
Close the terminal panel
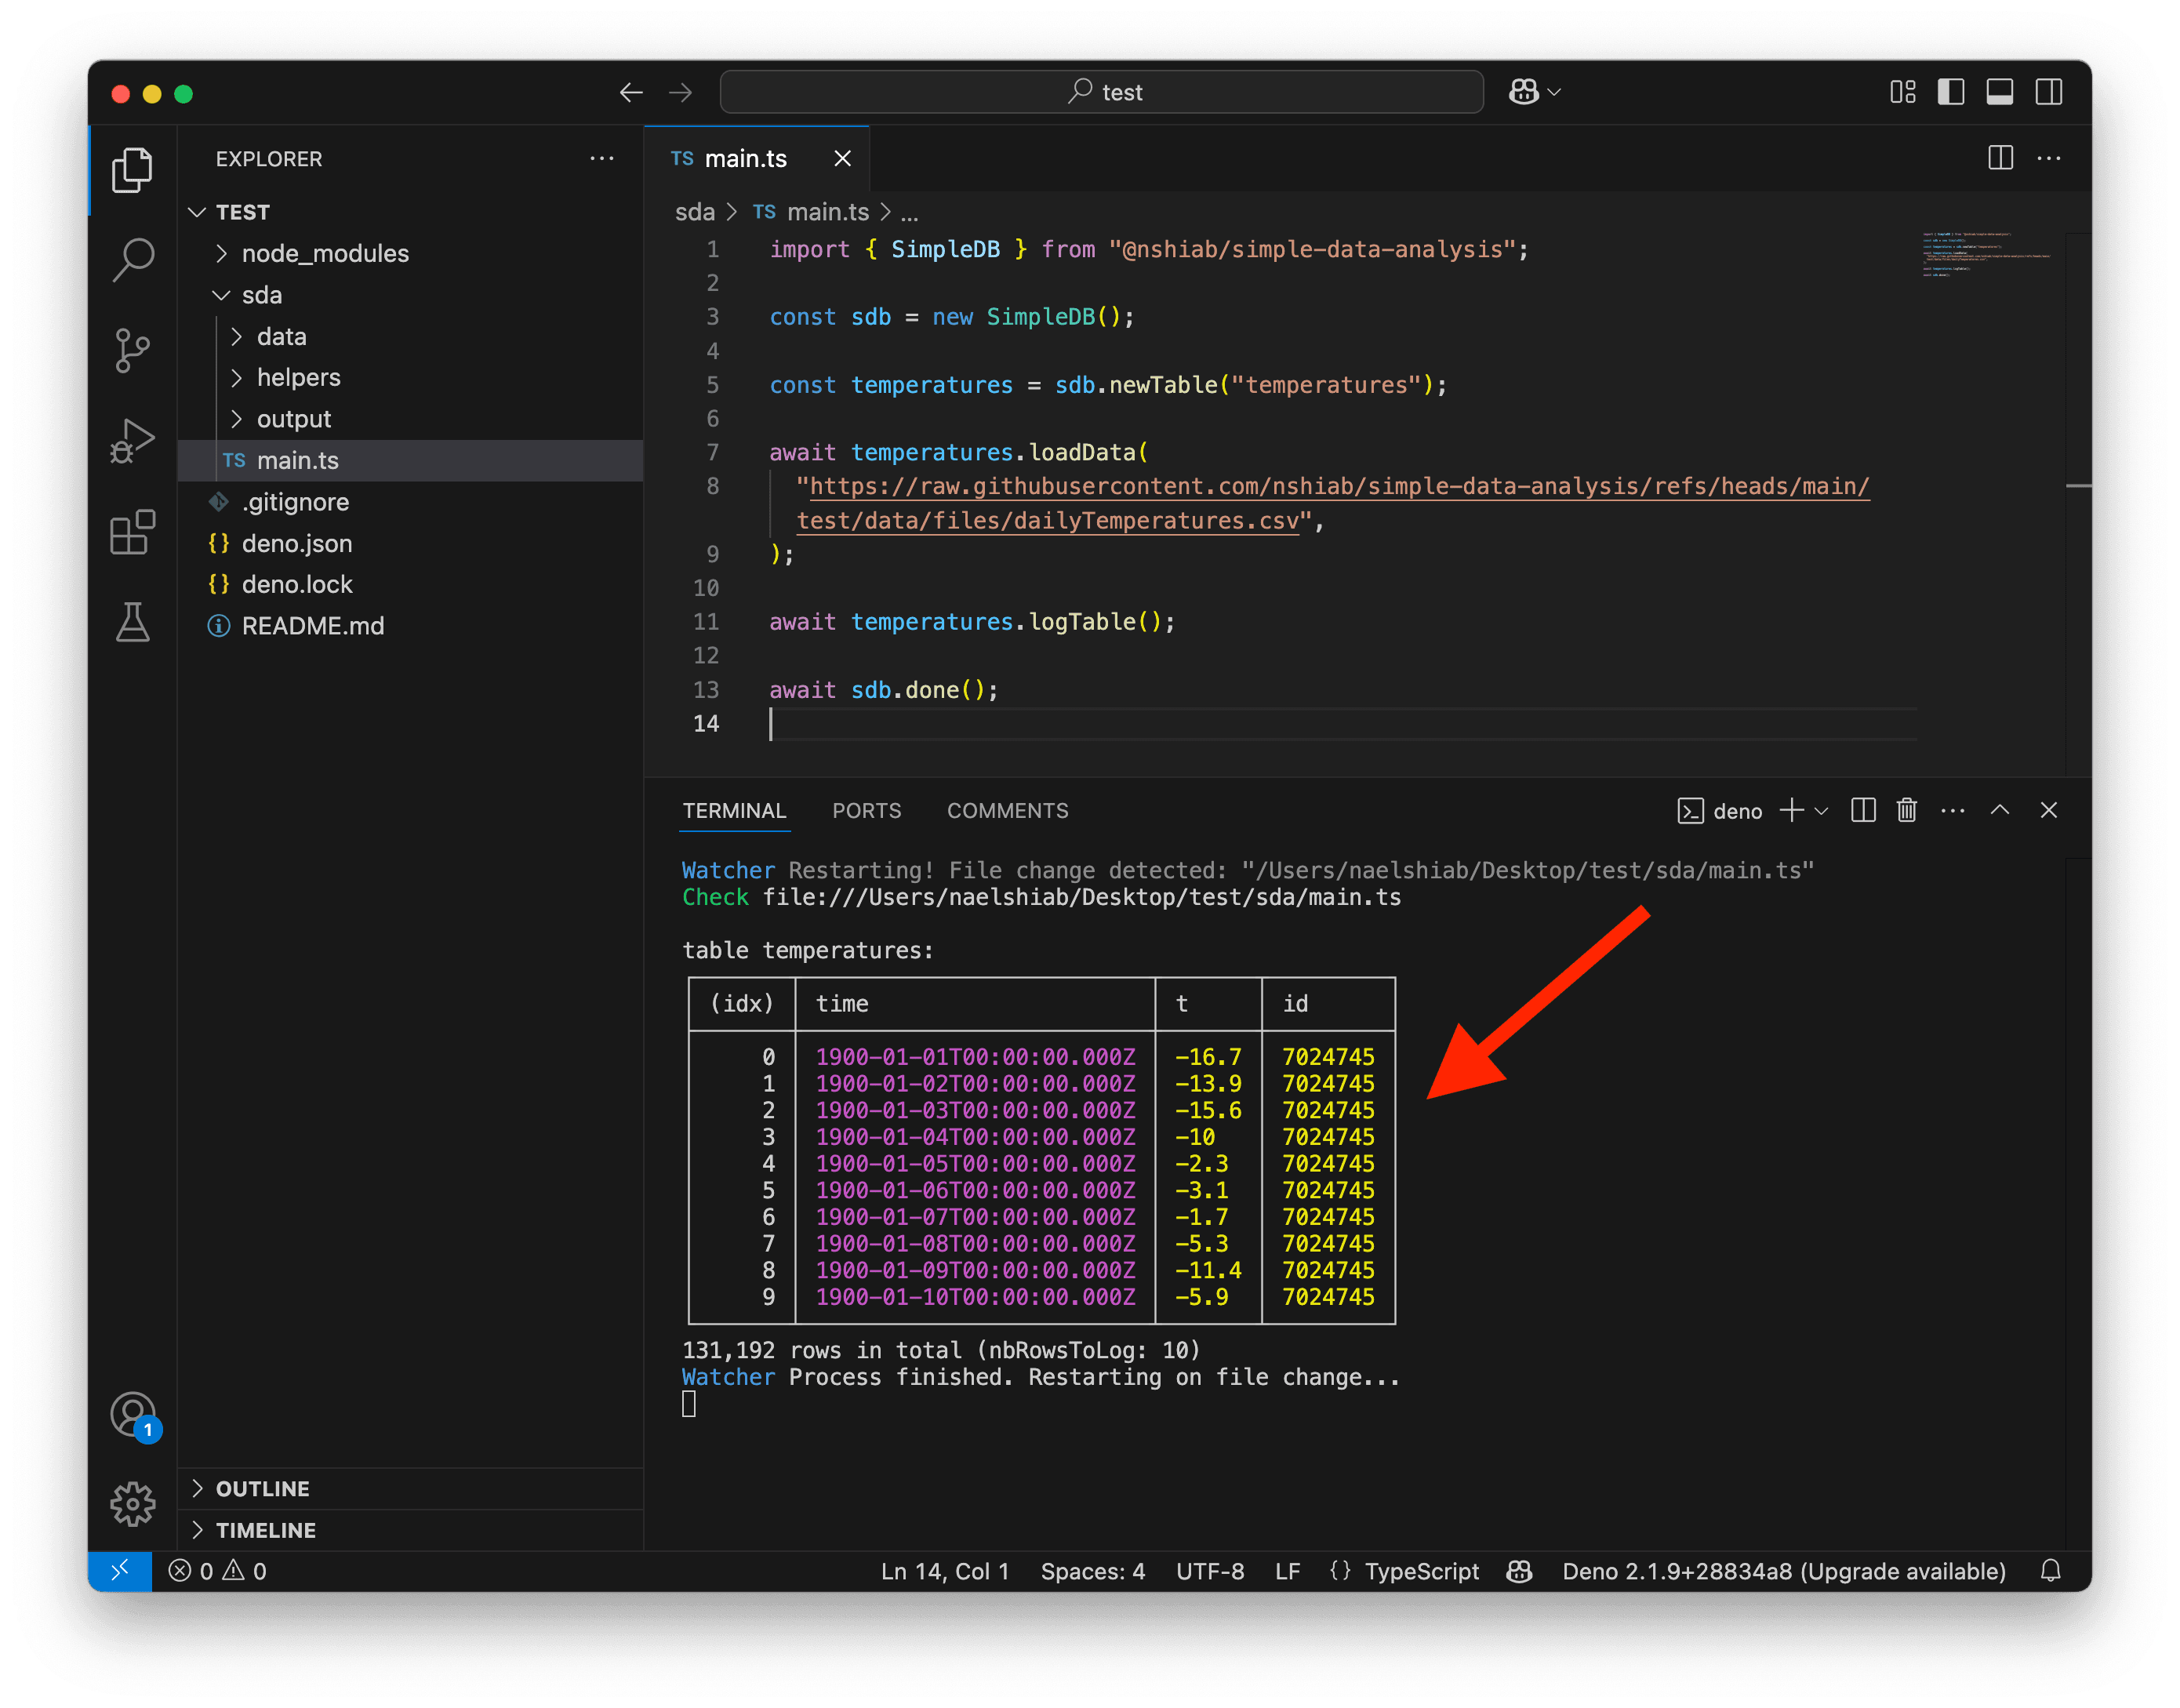[x=2048, y=810]
